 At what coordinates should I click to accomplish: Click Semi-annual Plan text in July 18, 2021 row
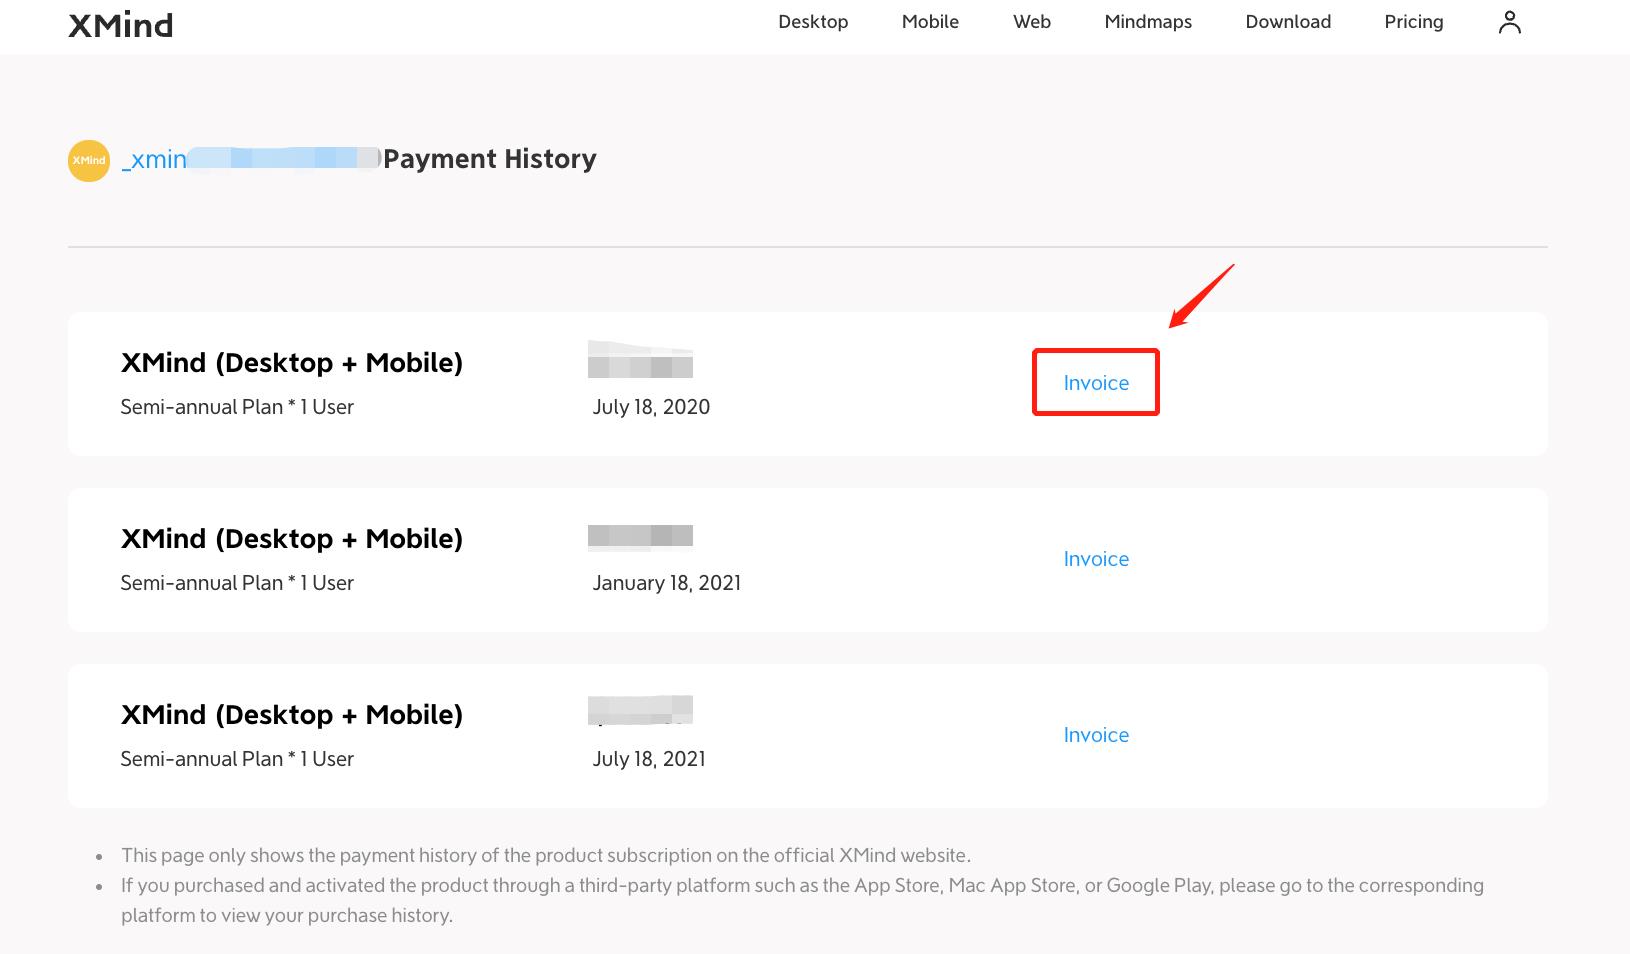coord(237,759)
